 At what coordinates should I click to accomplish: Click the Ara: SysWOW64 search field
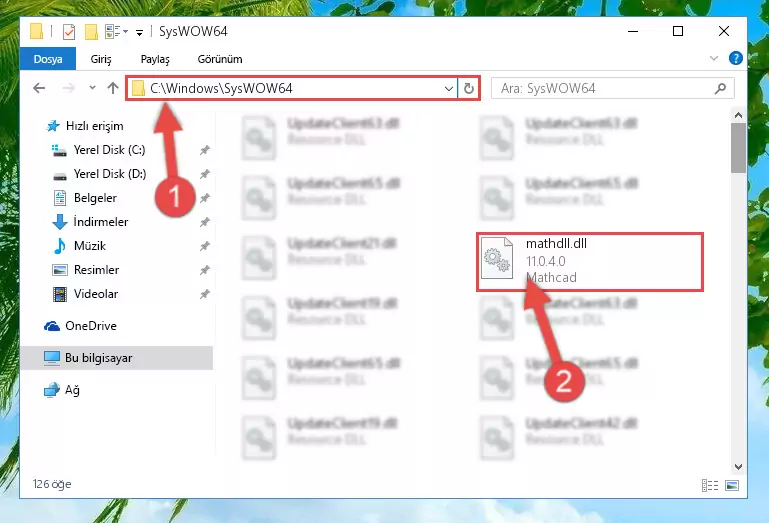point(613,88)
